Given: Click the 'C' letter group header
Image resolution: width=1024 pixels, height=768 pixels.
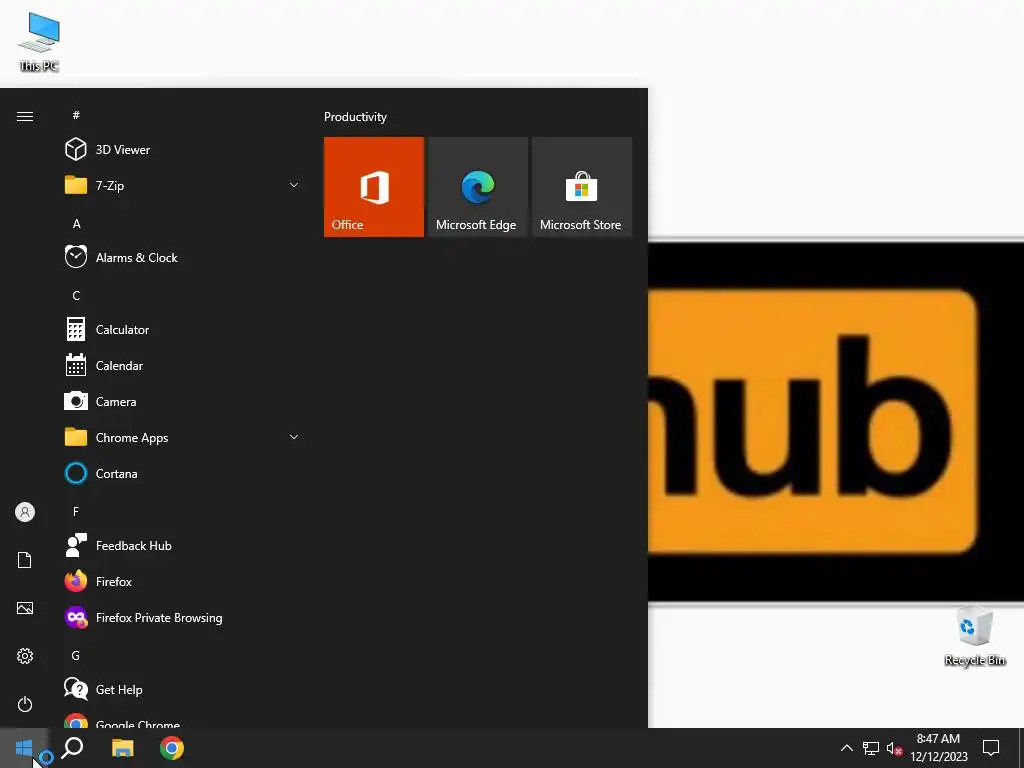Looking at the screenshot, I should click(76, 295).
